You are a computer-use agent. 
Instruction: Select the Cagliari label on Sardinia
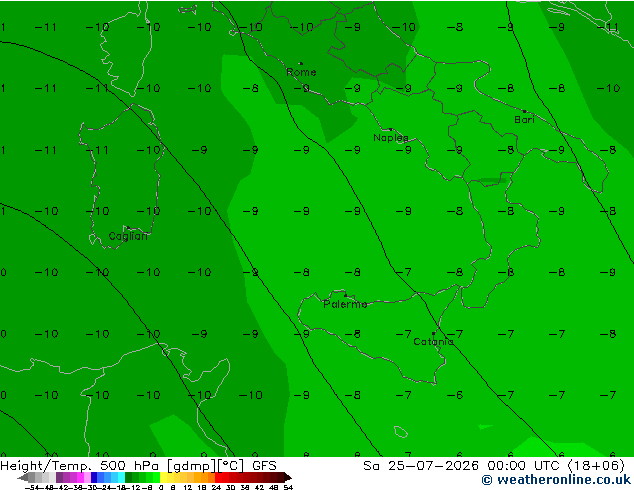pos(128,236)
